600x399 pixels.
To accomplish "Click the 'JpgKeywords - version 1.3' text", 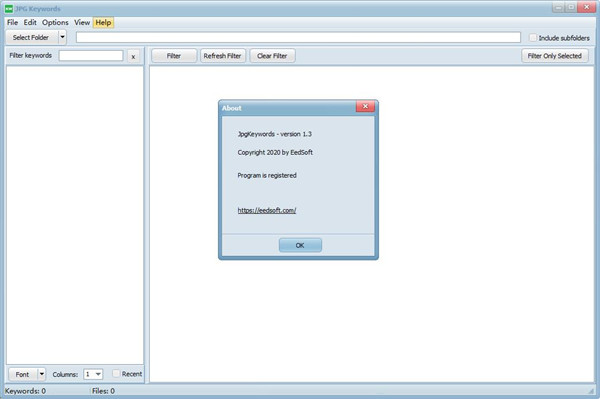I will pyautogui.click(x=274, y=134).
